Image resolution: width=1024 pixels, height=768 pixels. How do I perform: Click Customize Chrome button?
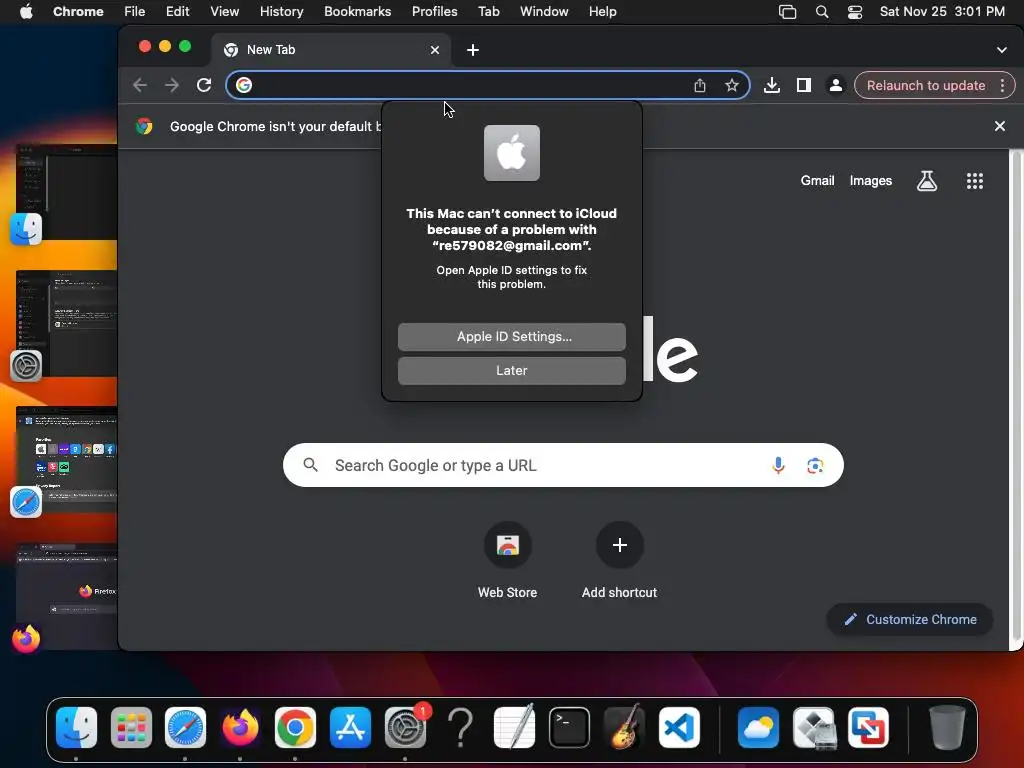point(910,620)
